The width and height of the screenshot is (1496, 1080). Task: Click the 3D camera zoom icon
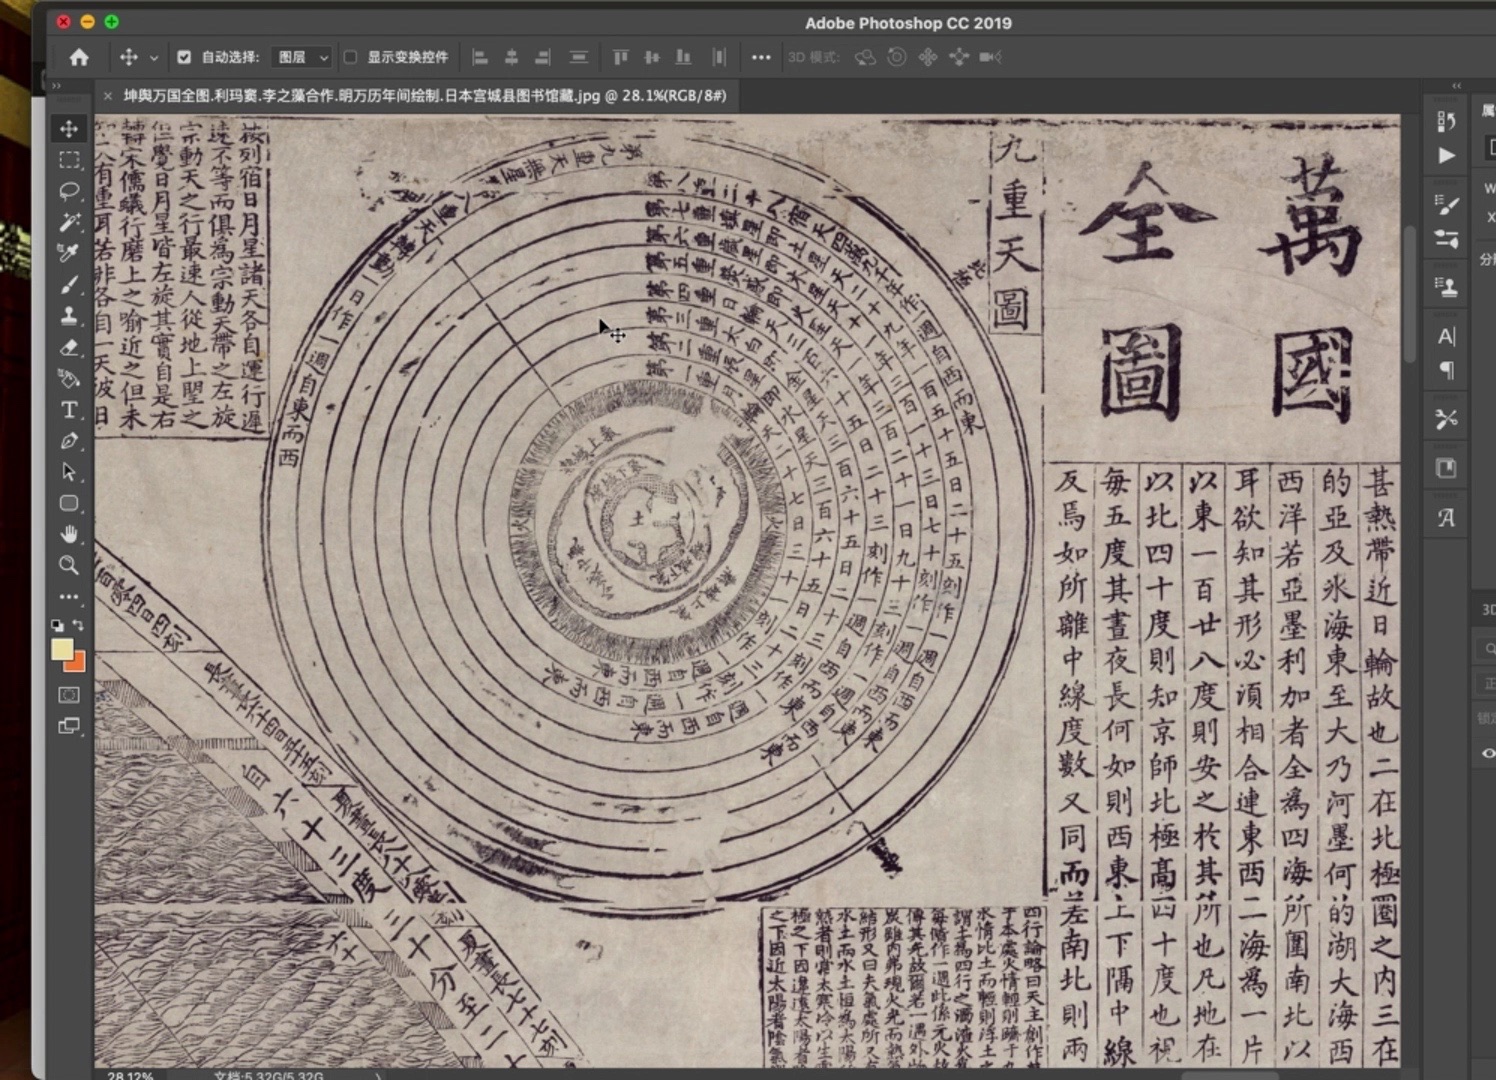pyautogui.click(x=991, y=57)
